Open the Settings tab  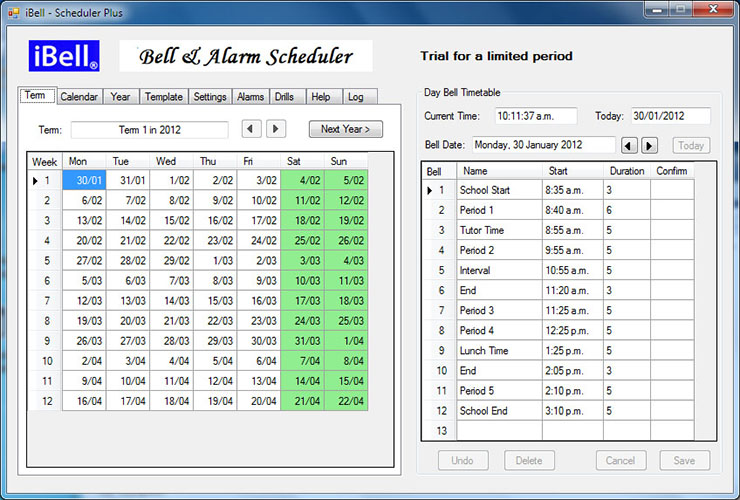click(210, 97)
